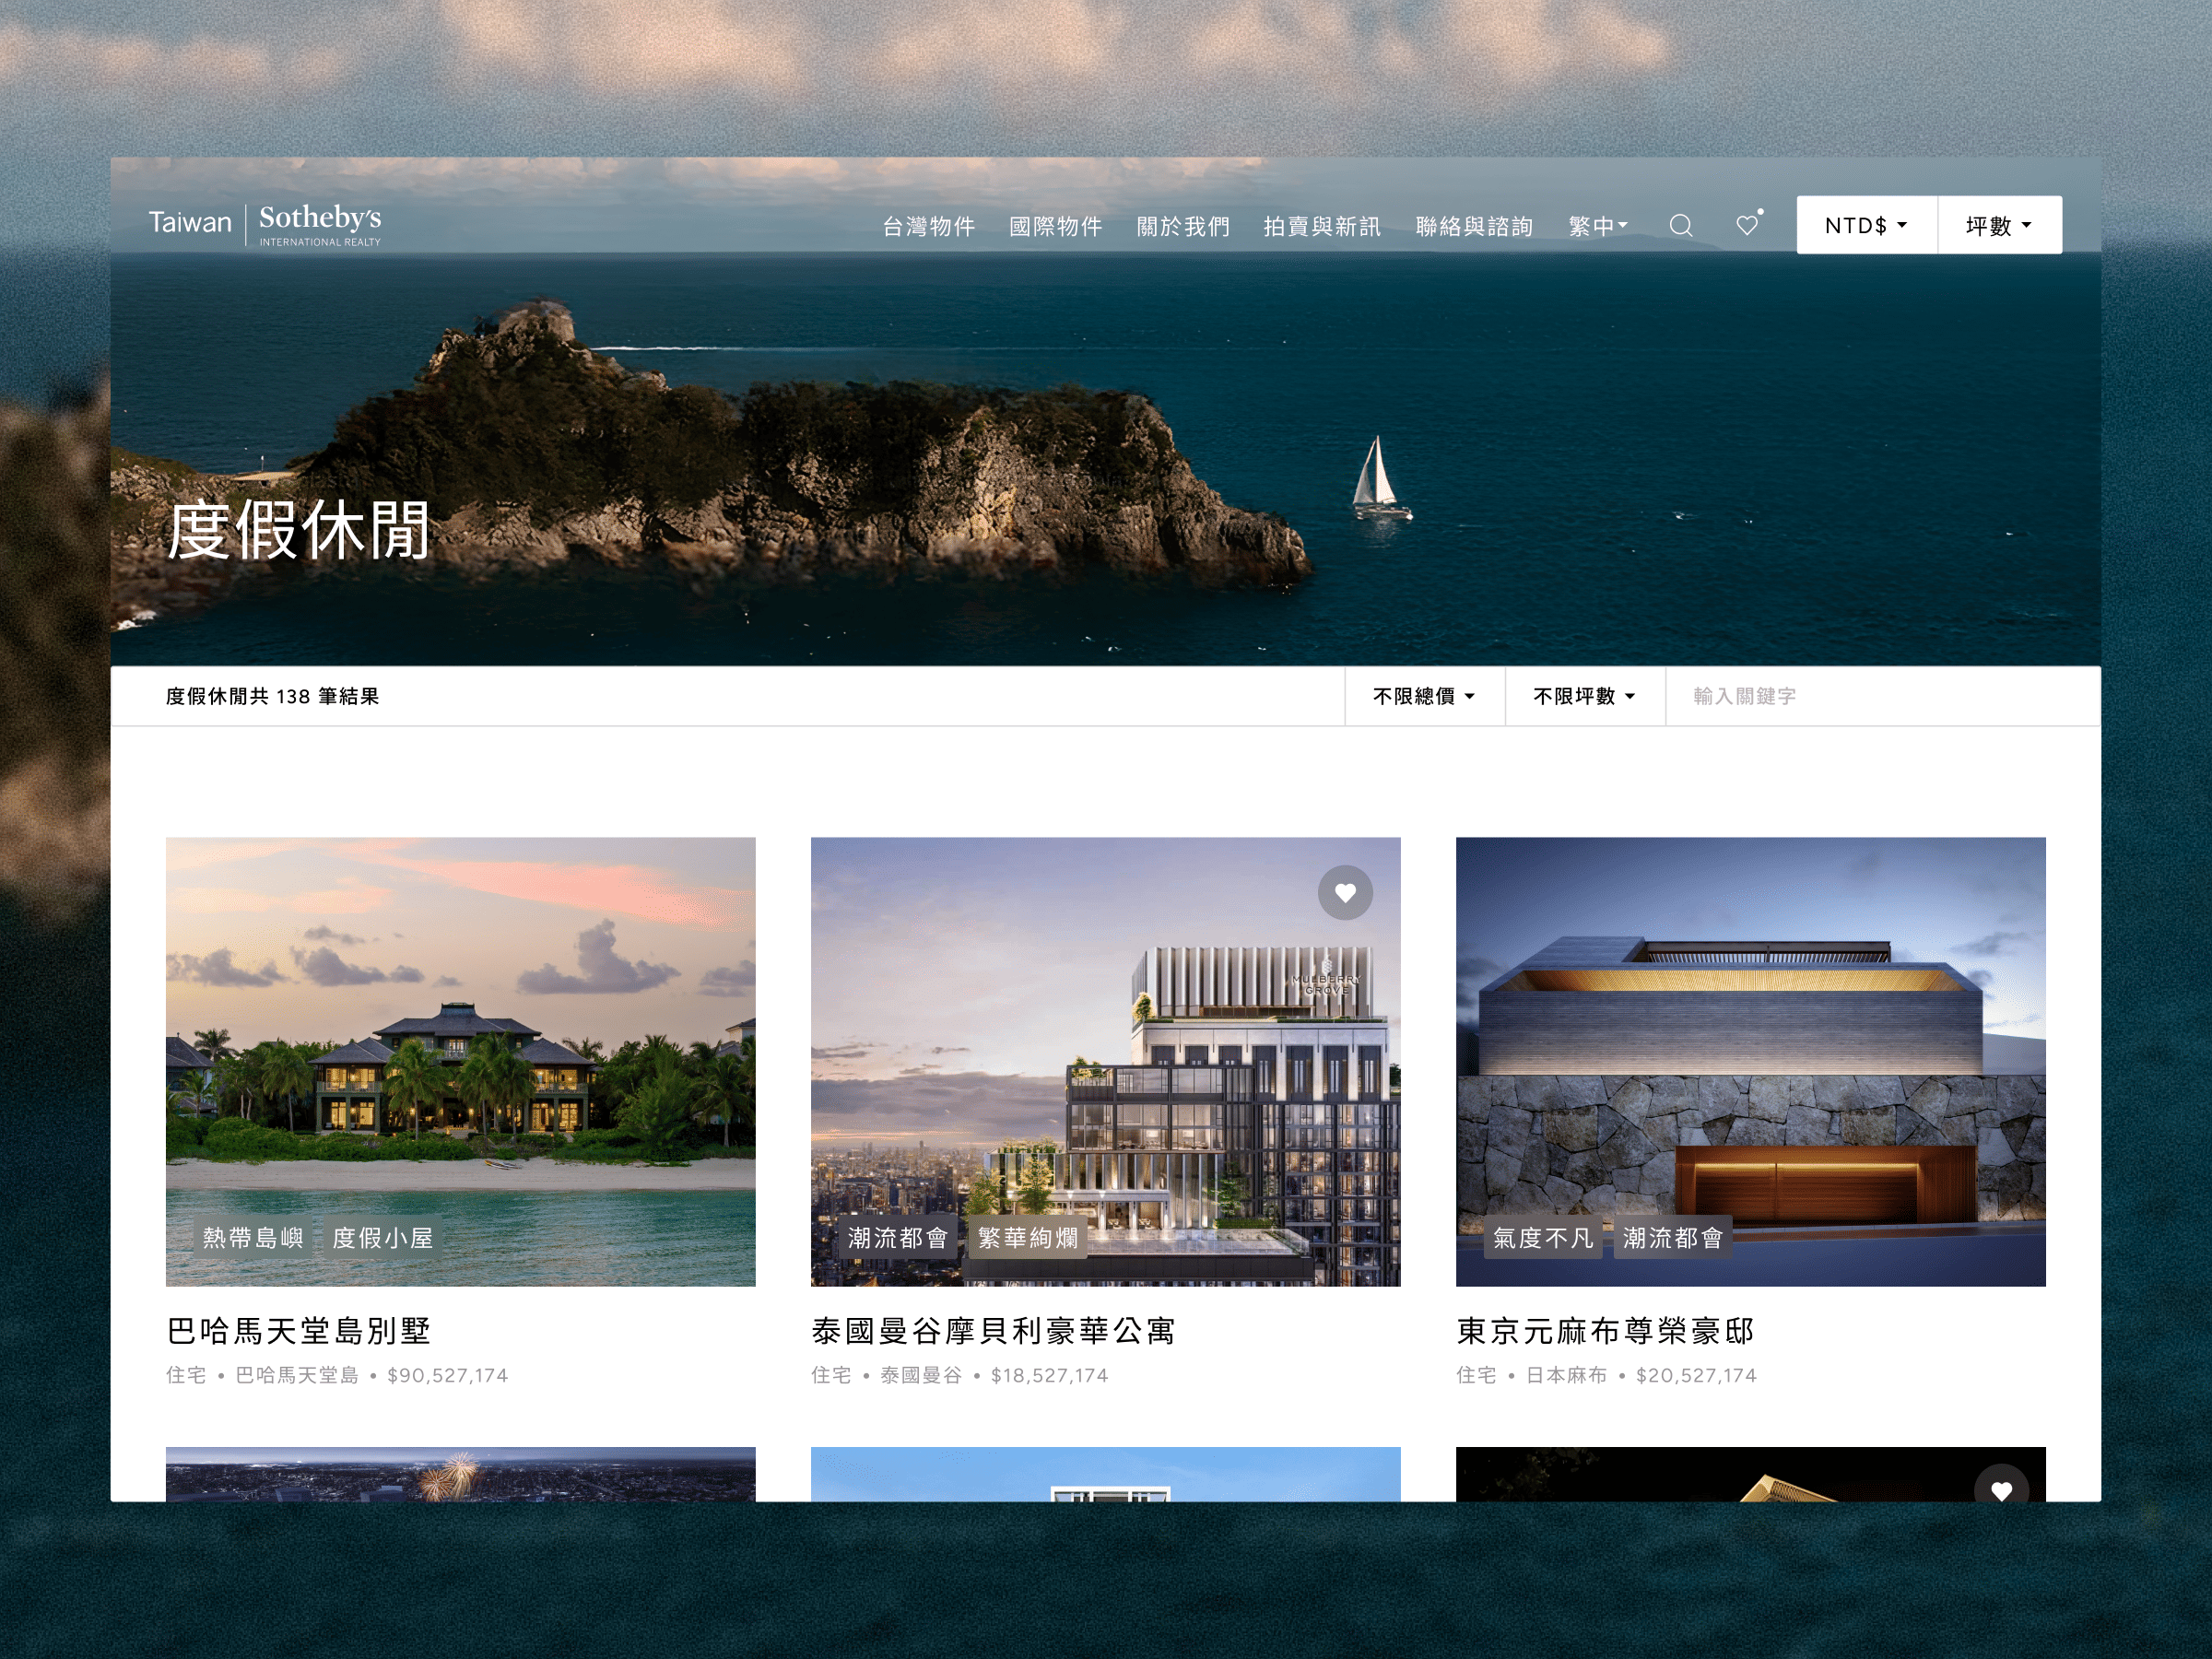Go to 關於我們 page
Image resolution: width=2212 pixels, height=1659 pixels.
click(1183, 227)
